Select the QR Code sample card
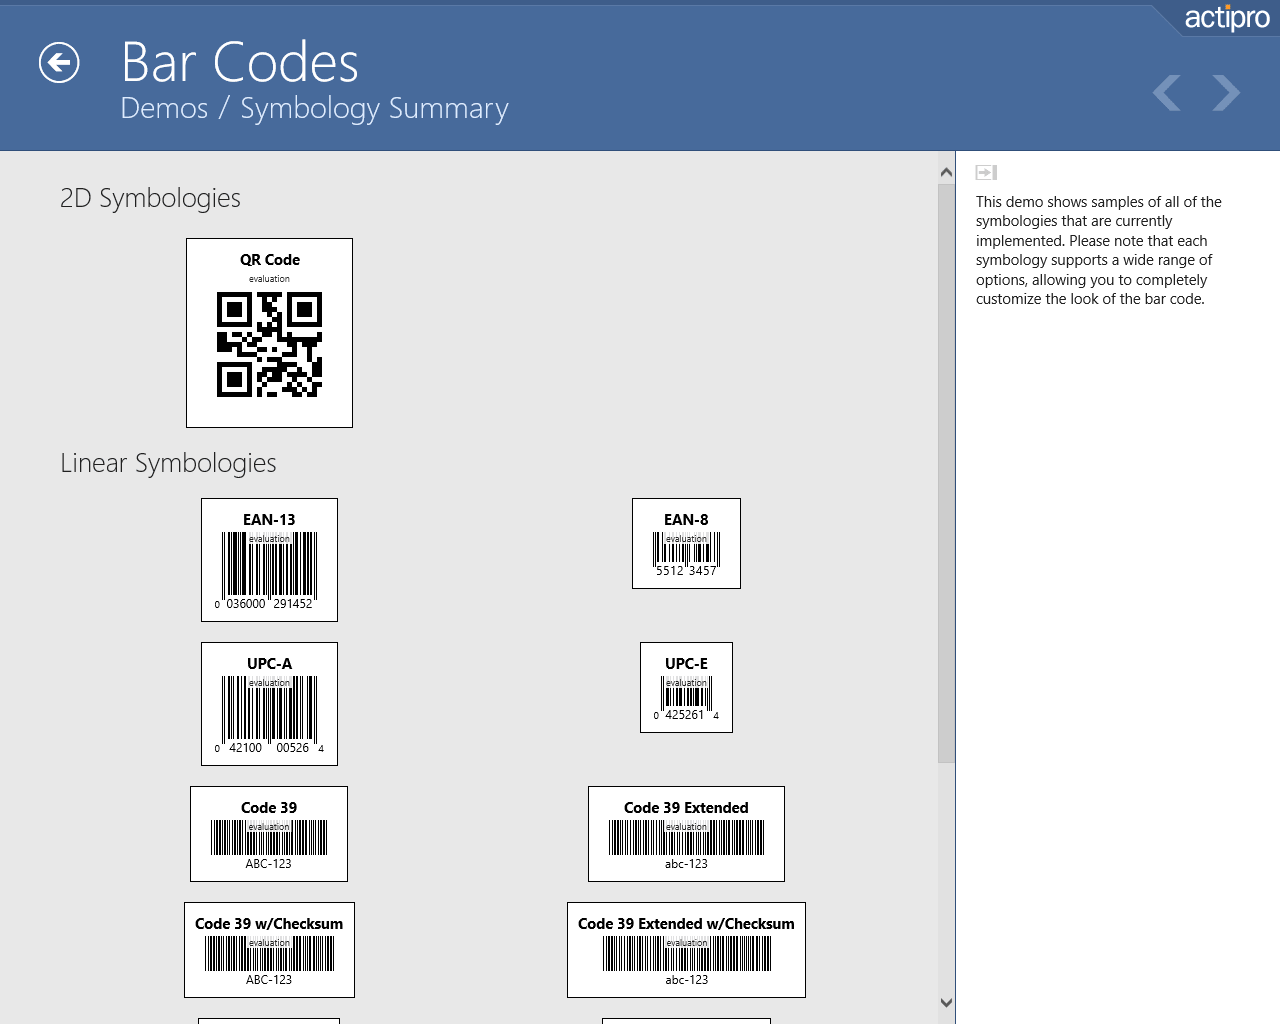Viewport: 1280px width, 1024px height. click(x=269, y=333)
